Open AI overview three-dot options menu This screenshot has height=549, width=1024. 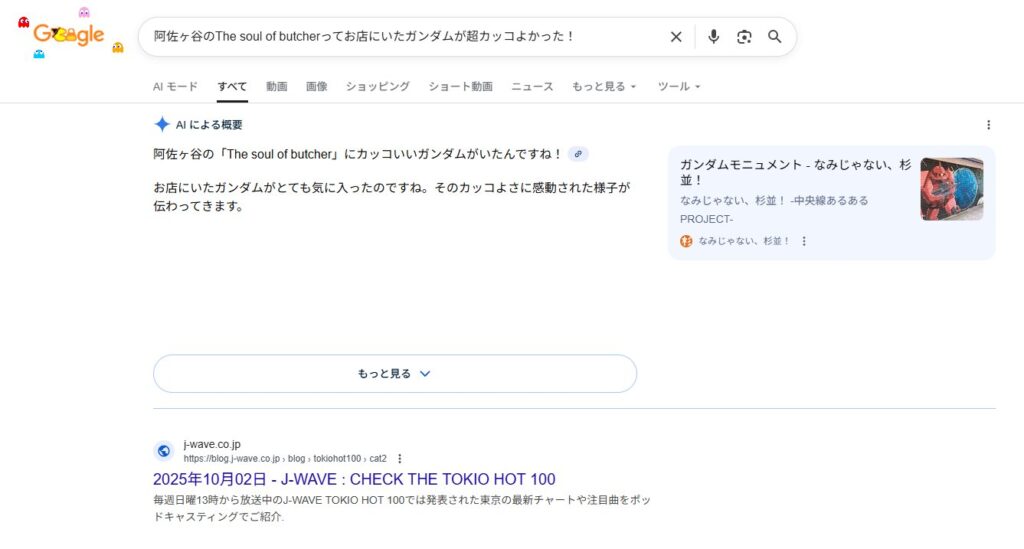click(988, 125)
